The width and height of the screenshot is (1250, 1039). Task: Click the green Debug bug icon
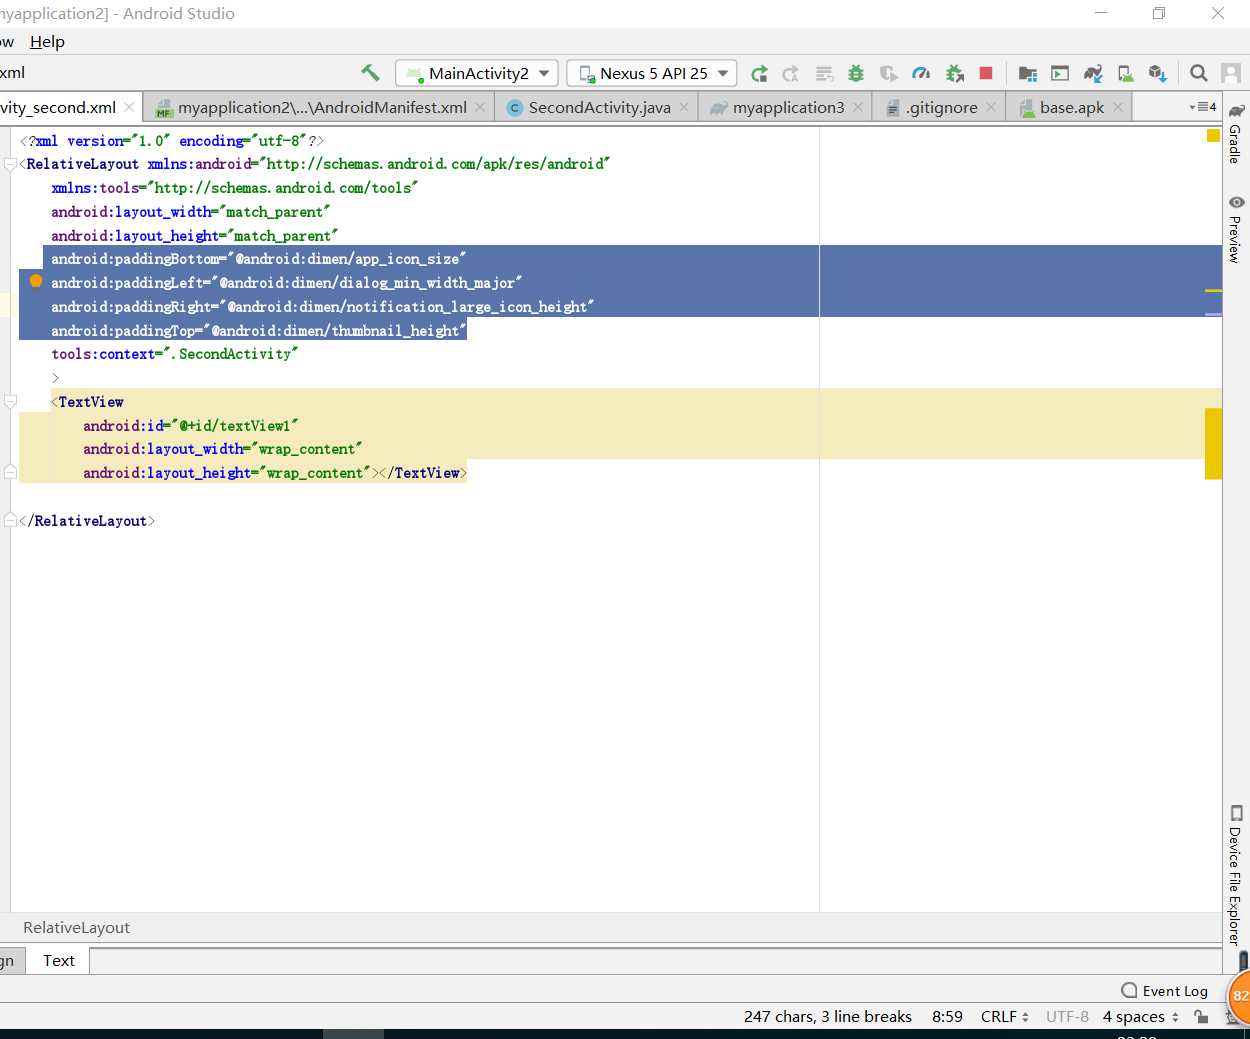pos(856,73)
